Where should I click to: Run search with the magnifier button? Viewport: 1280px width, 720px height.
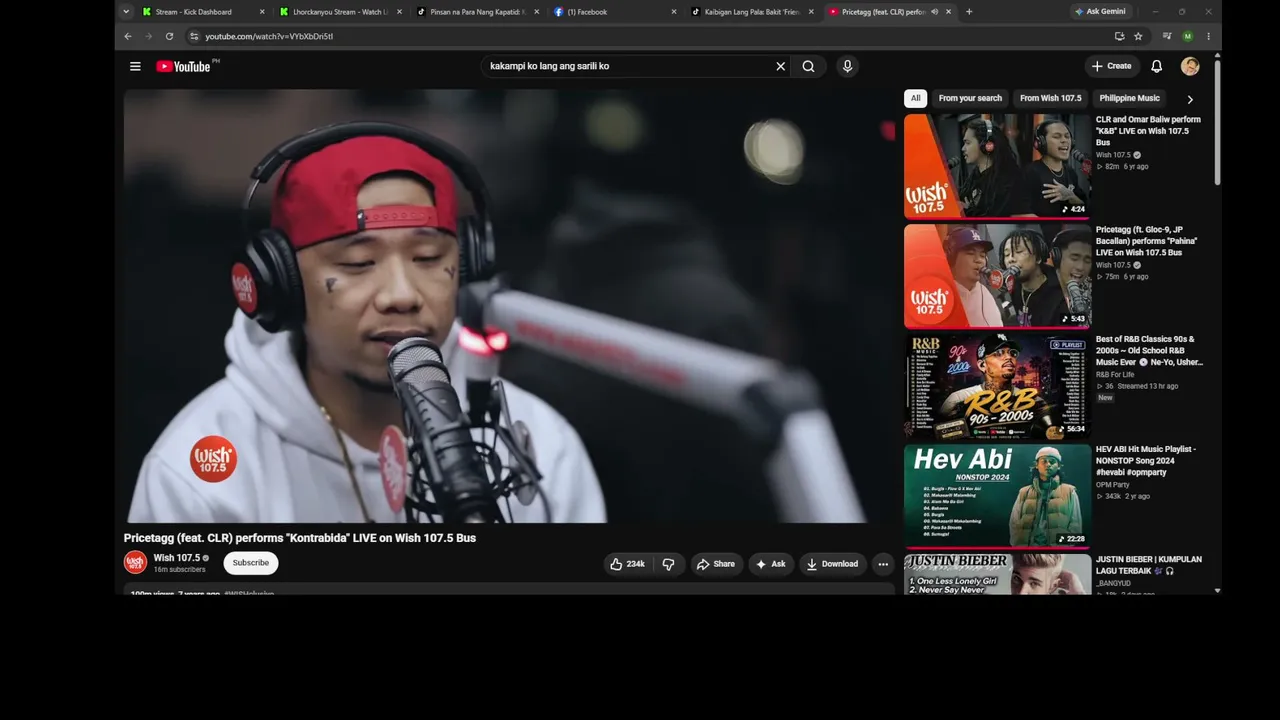coord(808,67)
